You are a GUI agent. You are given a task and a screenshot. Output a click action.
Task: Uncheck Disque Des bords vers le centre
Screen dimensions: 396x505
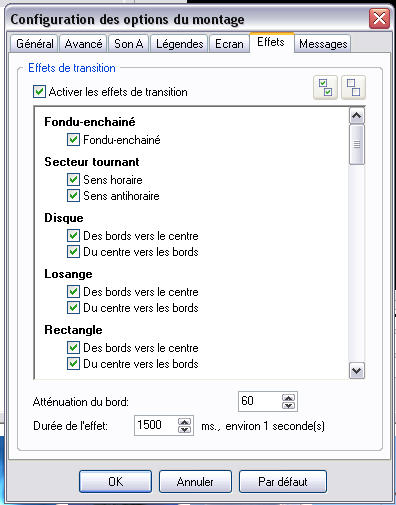[73, 235]
